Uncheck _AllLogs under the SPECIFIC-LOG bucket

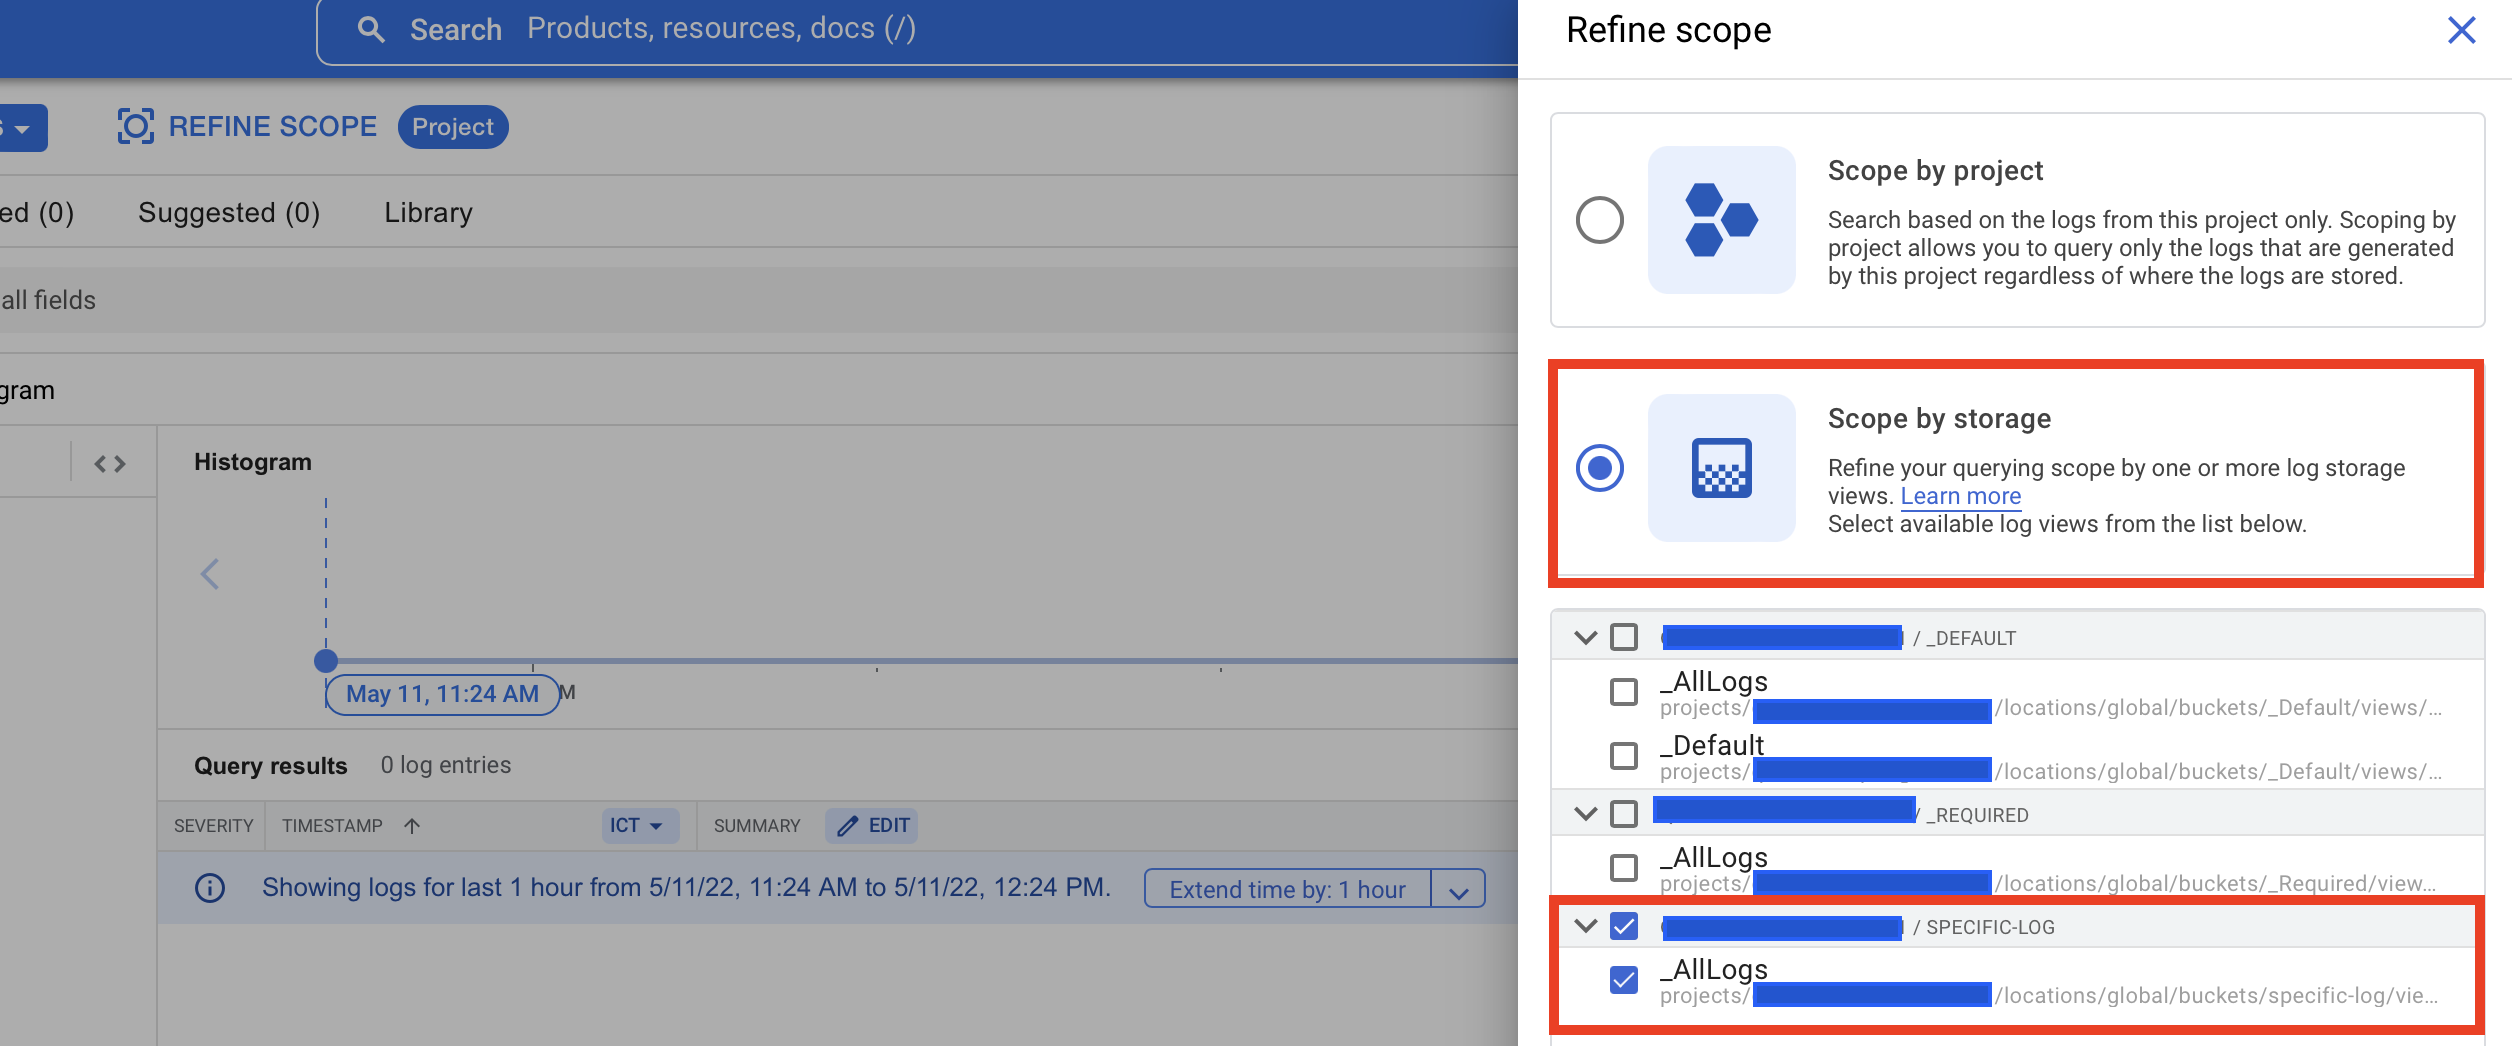click(1624, 980)
